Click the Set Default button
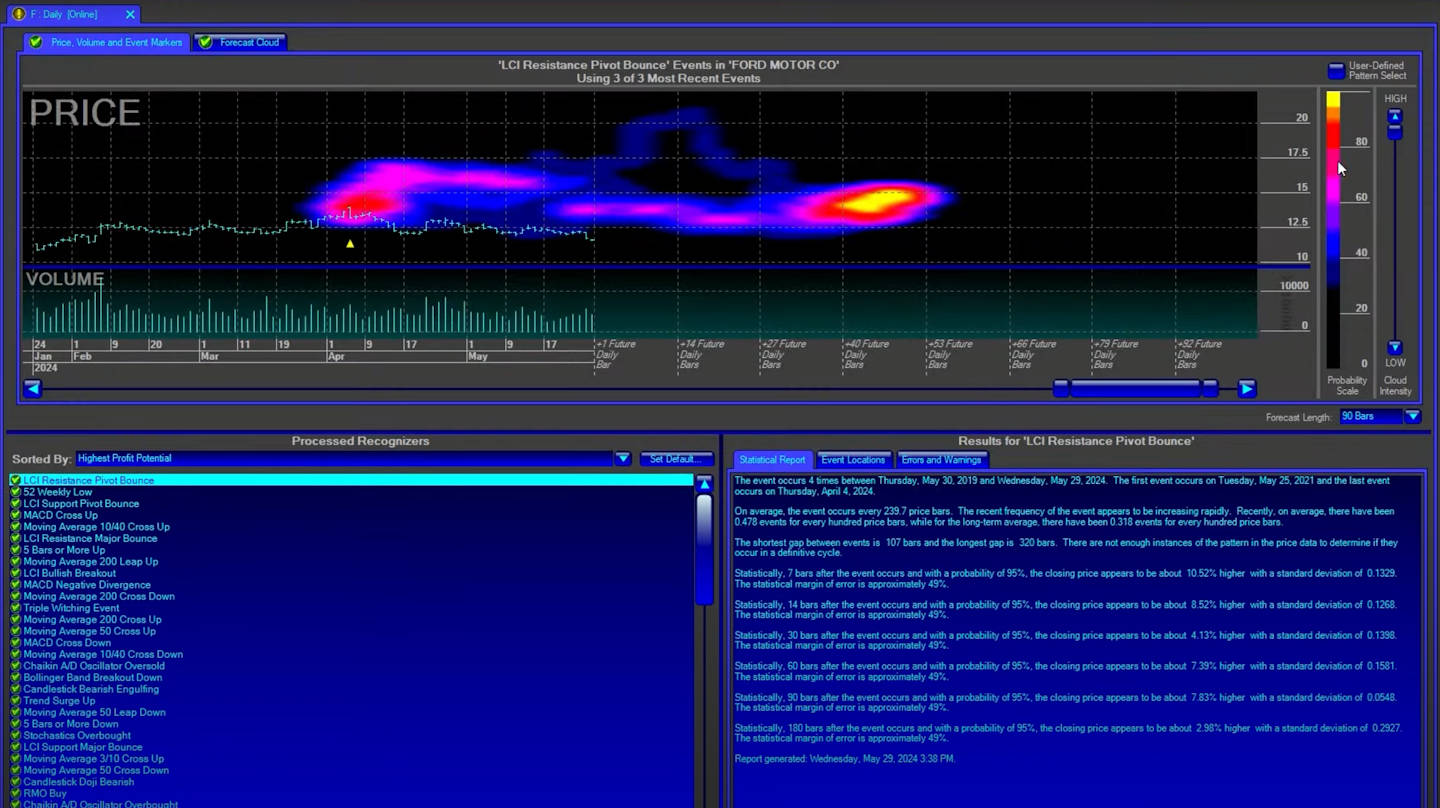 click(677, 458)
